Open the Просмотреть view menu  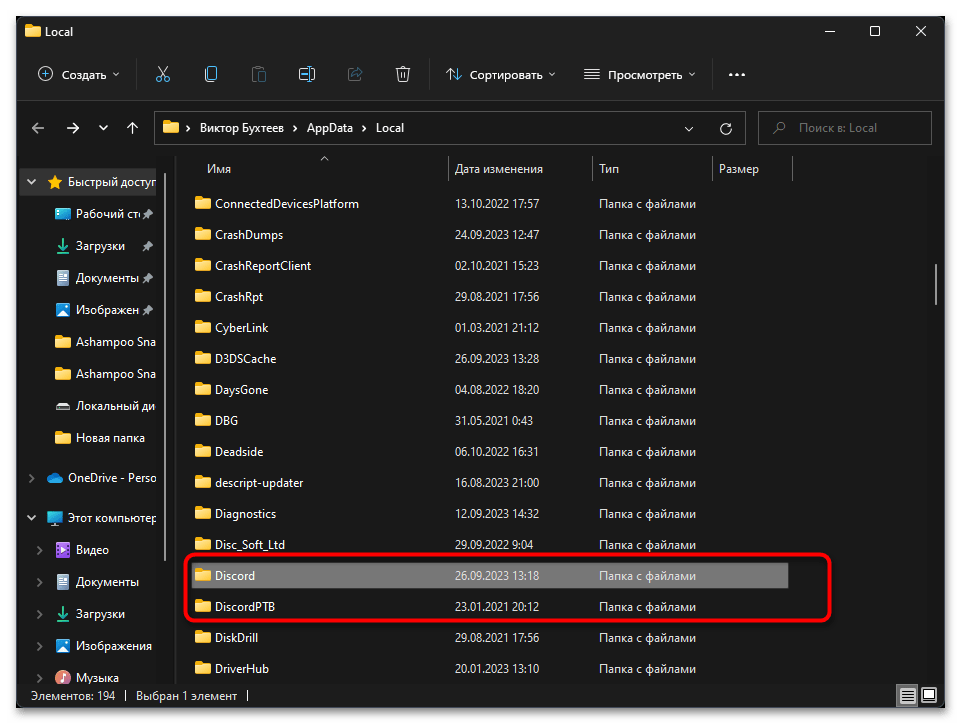pyautogui.click(x=640, y=74)
